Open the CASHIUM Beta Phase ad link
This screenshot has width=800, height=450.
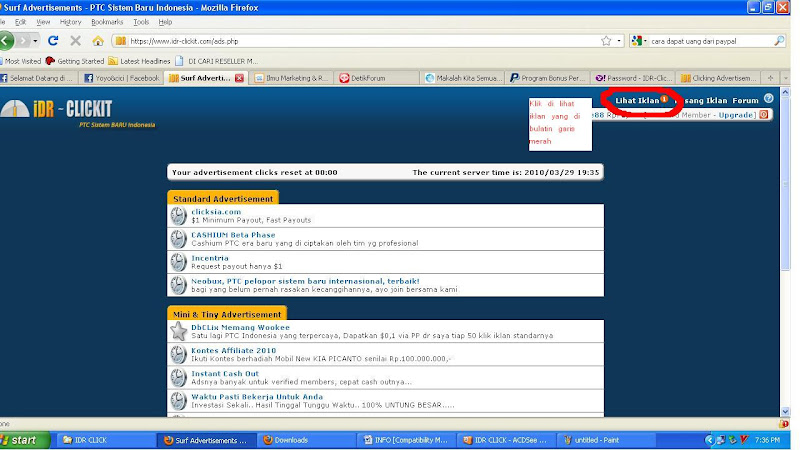[233, 235]
